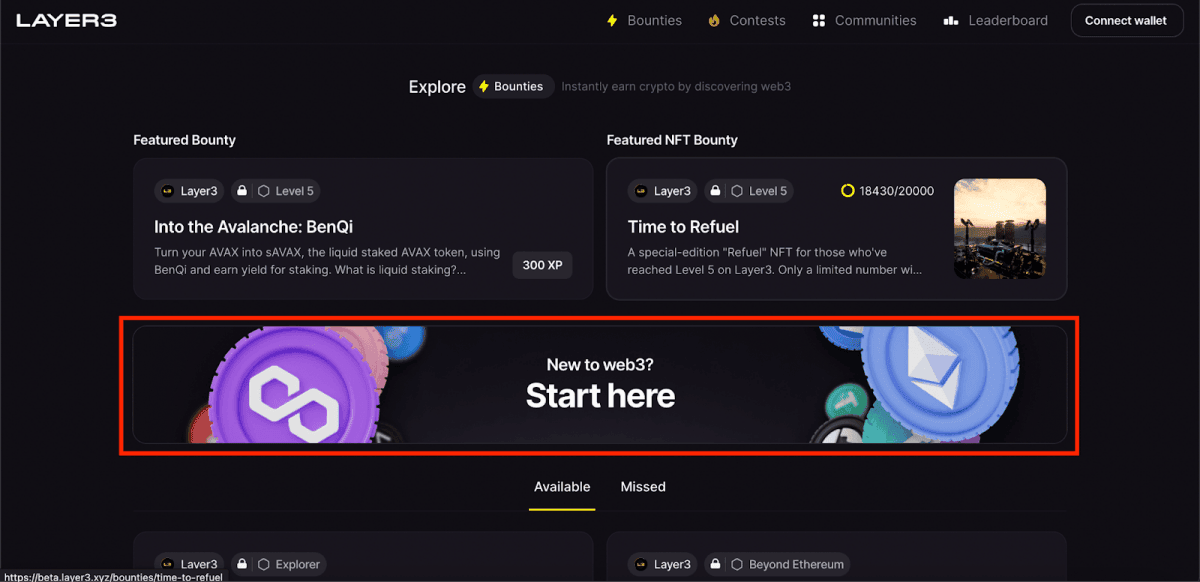Click the lock icon on BenQi bounty card
The width and height of the screenshot is (1200, 582).
[x=241, y=190]
